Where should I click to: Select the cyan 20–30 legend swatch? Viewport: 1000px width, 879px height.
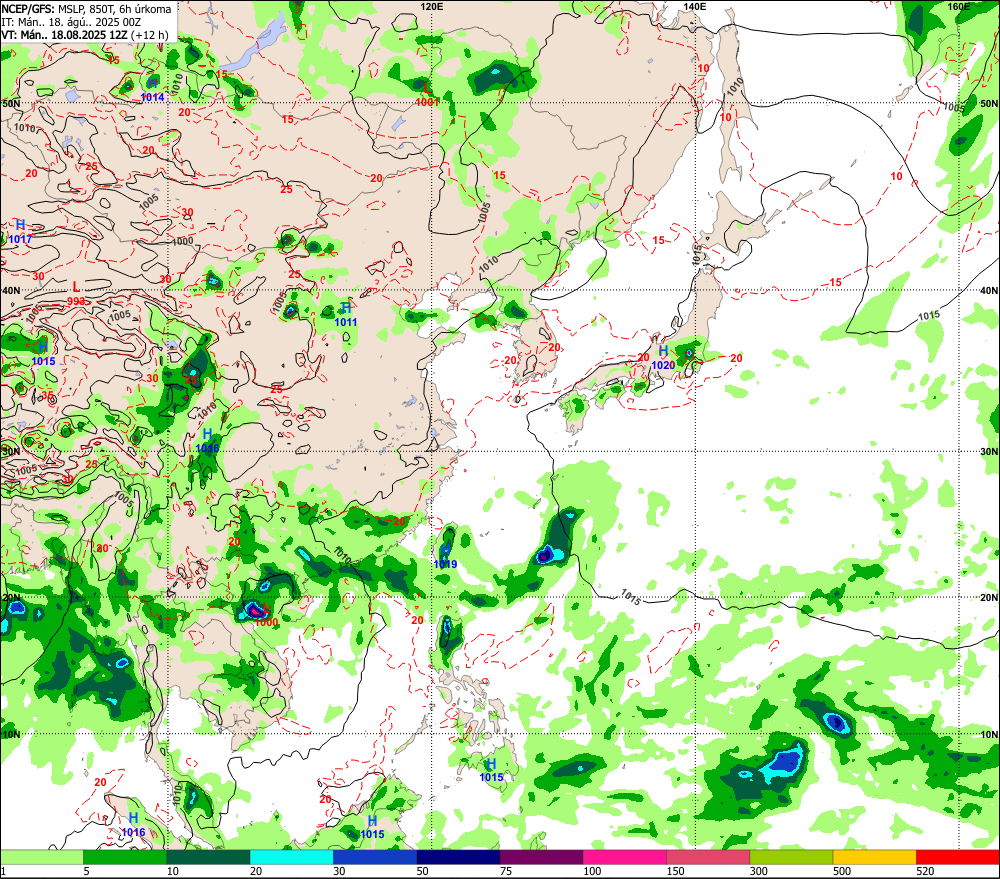tap(291, 857)
